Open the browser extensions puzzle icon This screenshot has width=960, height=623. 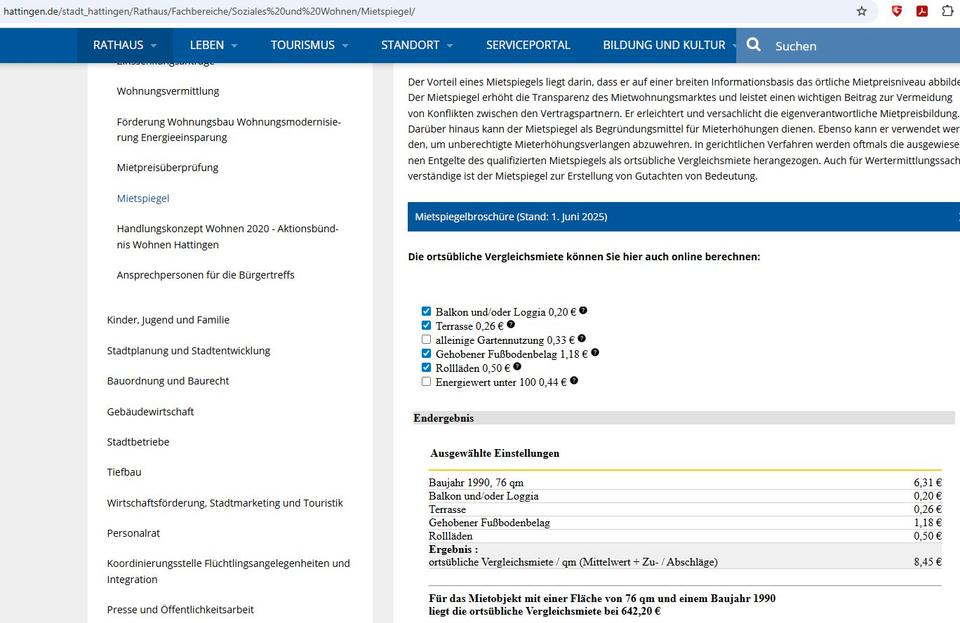coord(947,11)
